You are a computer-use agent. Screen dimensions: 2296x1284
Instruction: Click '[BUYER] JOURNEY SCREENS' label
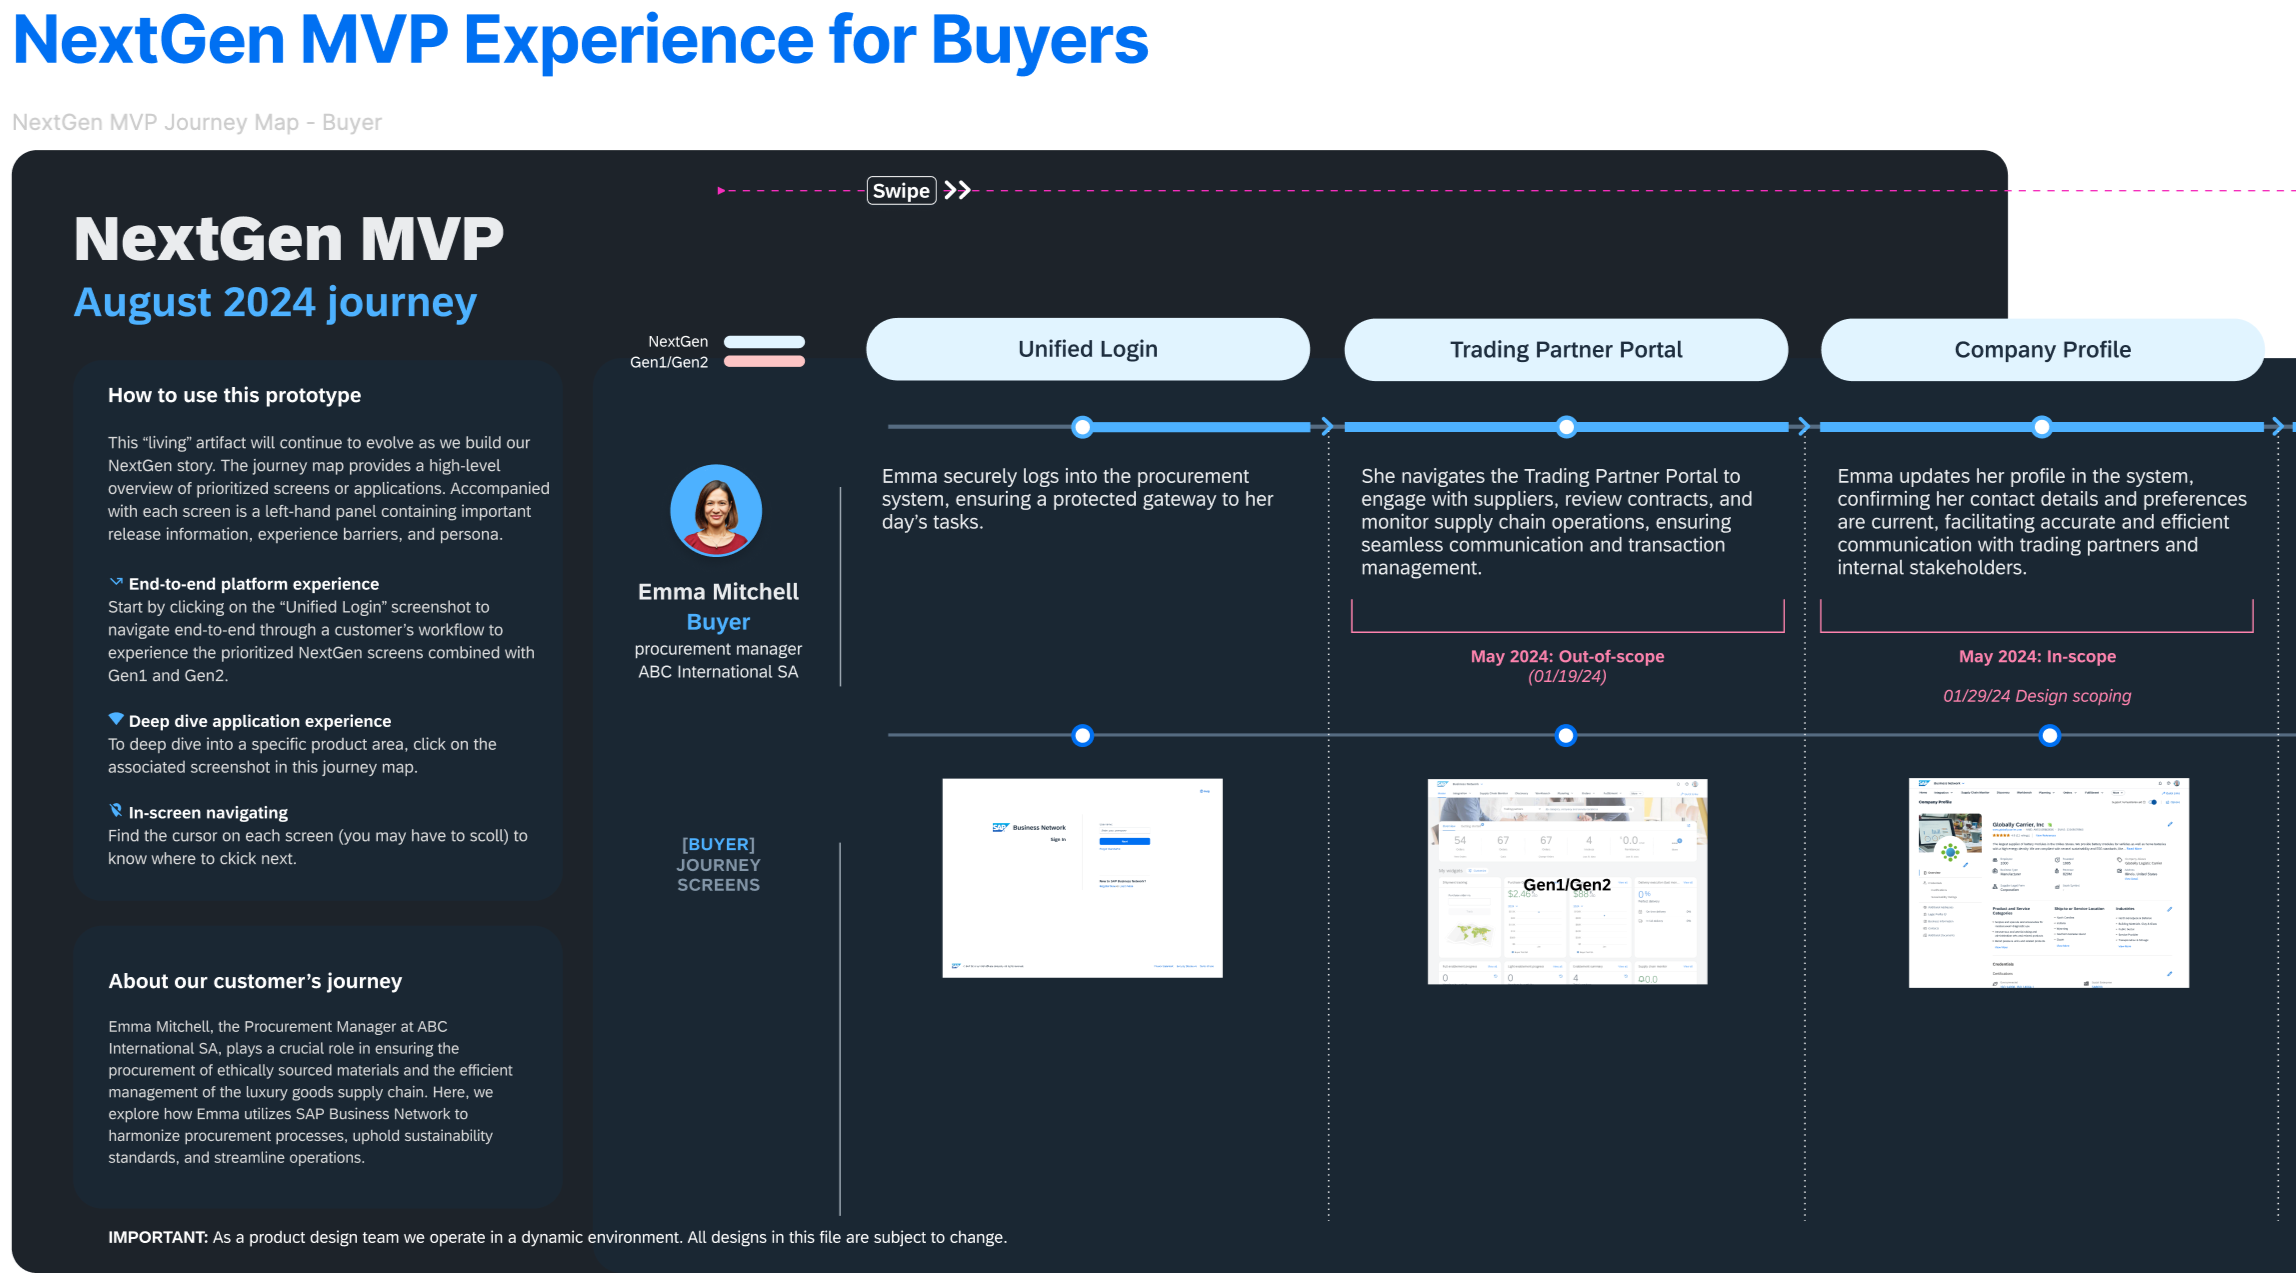point(718,865)
